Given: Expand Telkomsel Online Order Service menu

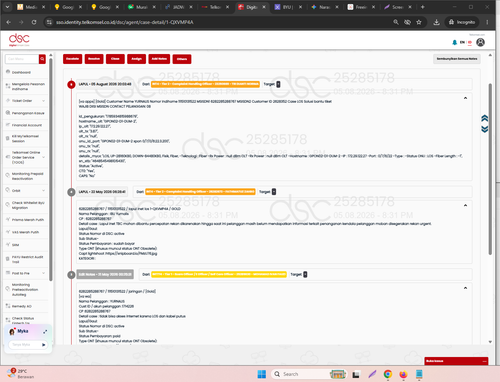Looking at the screenshot, I should point(25,157).
